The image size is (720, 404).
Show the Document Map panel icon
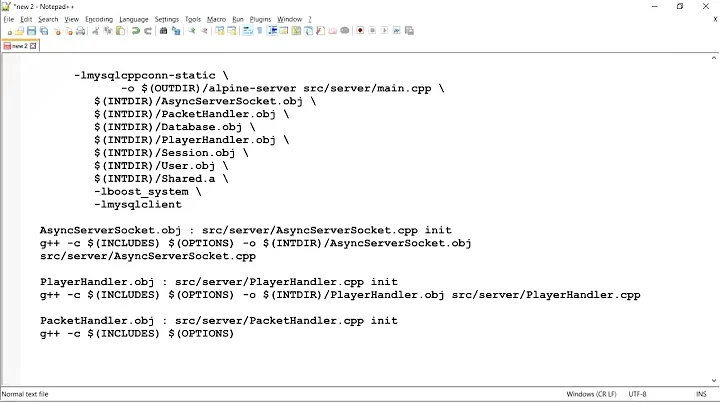tap(296, 31)
